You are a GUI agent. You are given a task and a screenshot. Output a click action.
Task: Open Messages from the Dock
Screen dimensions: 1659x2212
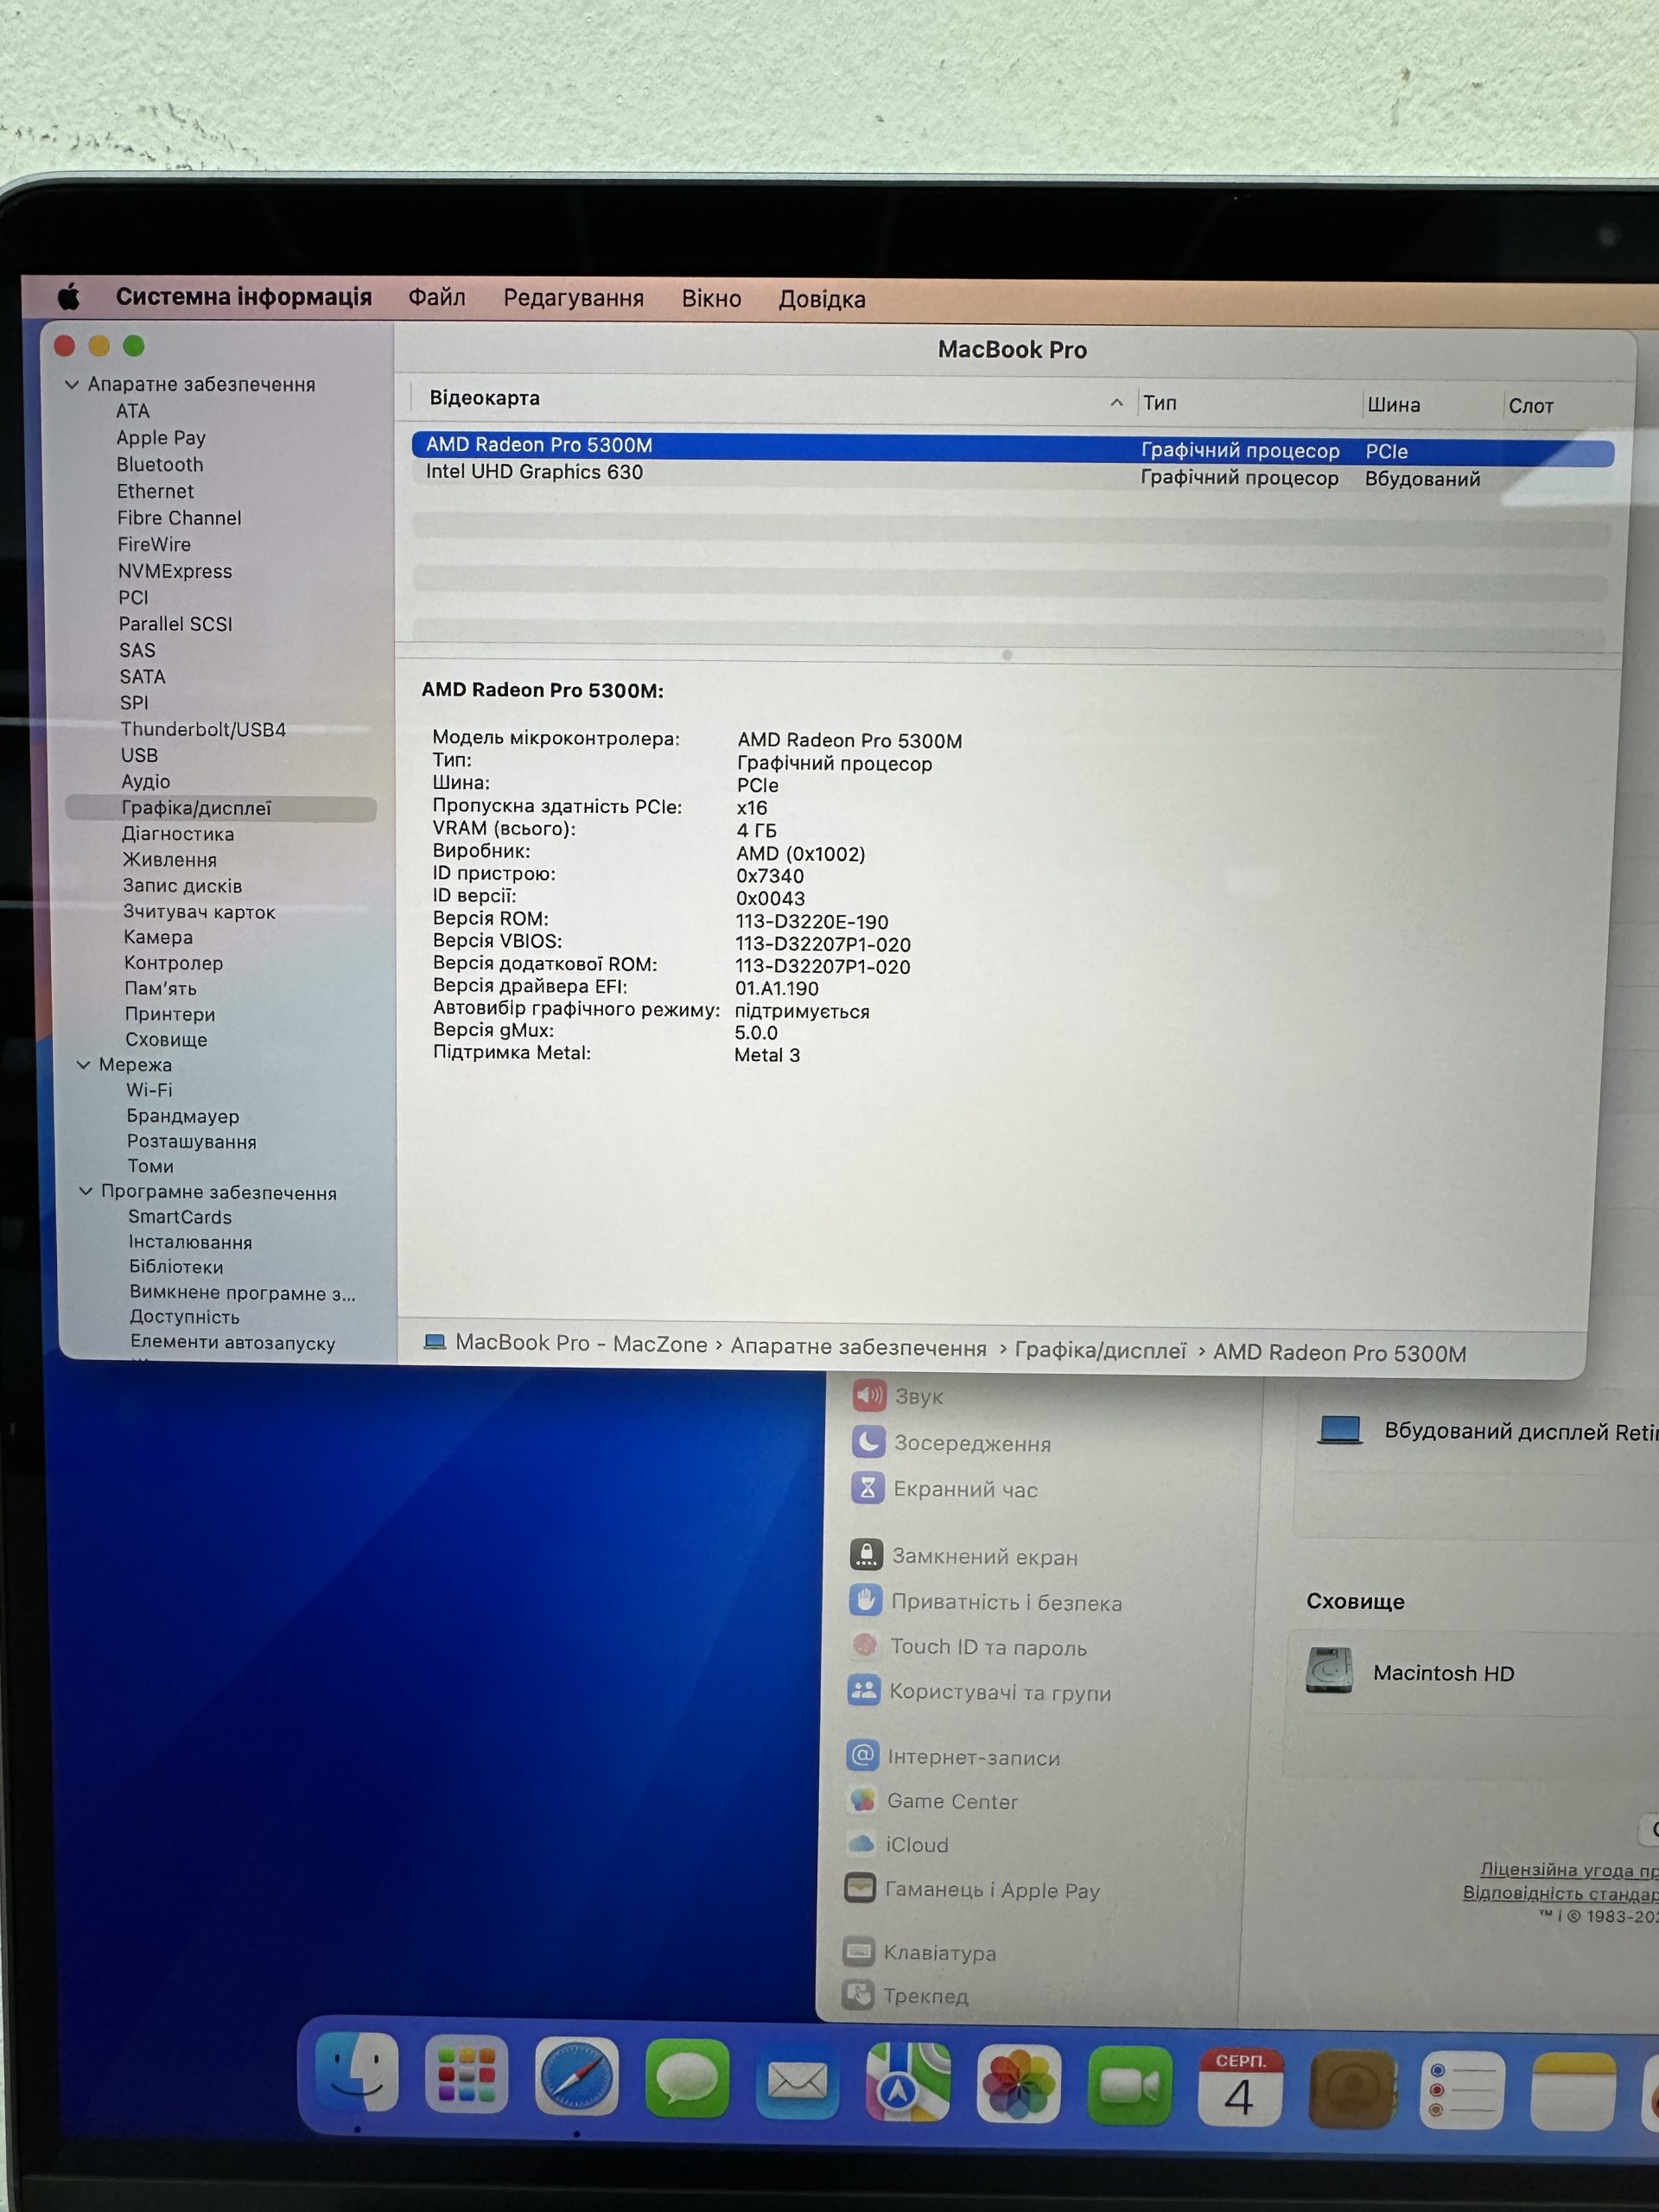[x=687, y=2078]
